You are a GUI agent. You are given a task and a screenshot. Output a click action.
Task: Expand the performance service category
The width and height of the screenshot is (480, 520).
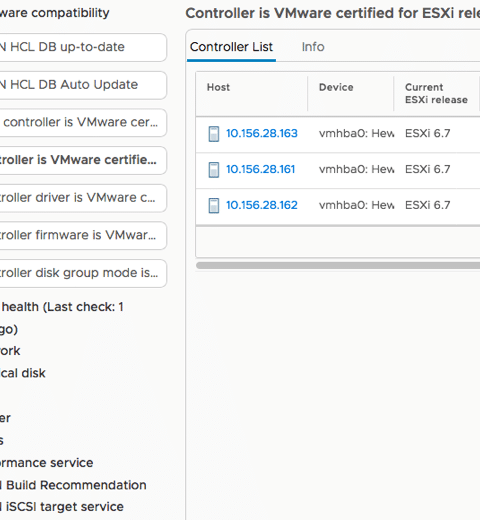click(47, 463)
